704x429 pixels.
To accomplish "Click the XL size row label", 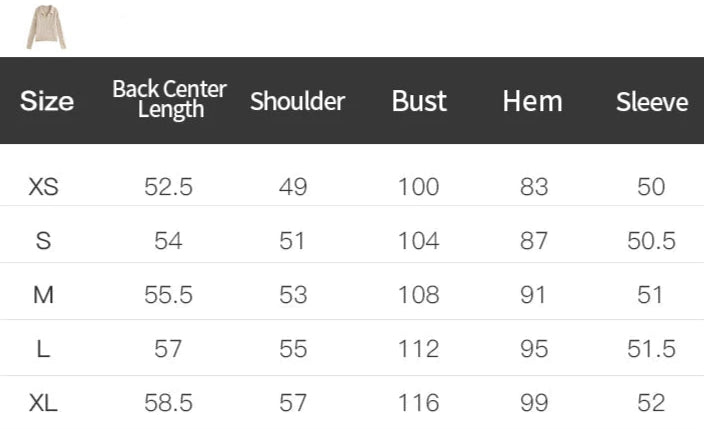I will click(x=44, y=403).
